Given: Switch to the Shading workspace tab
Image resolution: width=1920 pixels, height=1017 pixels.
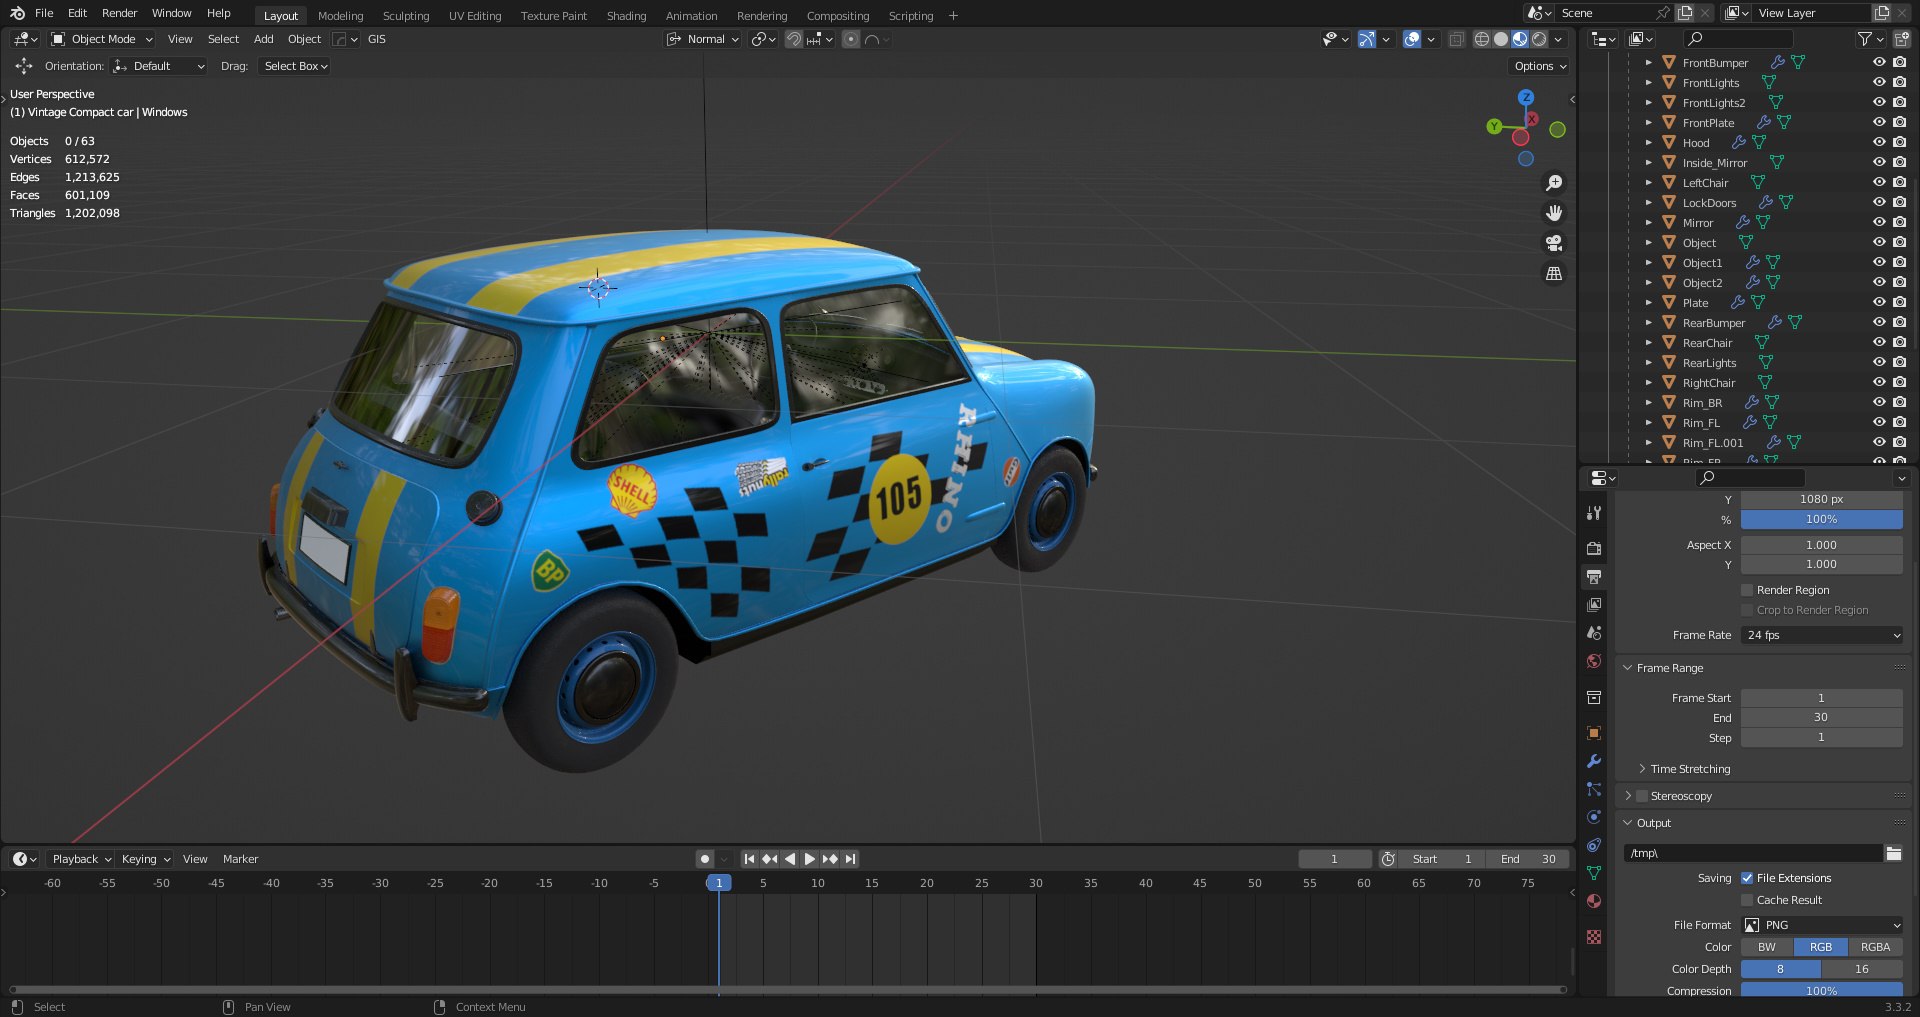Looking at the screenshot, I should point(626,15).
